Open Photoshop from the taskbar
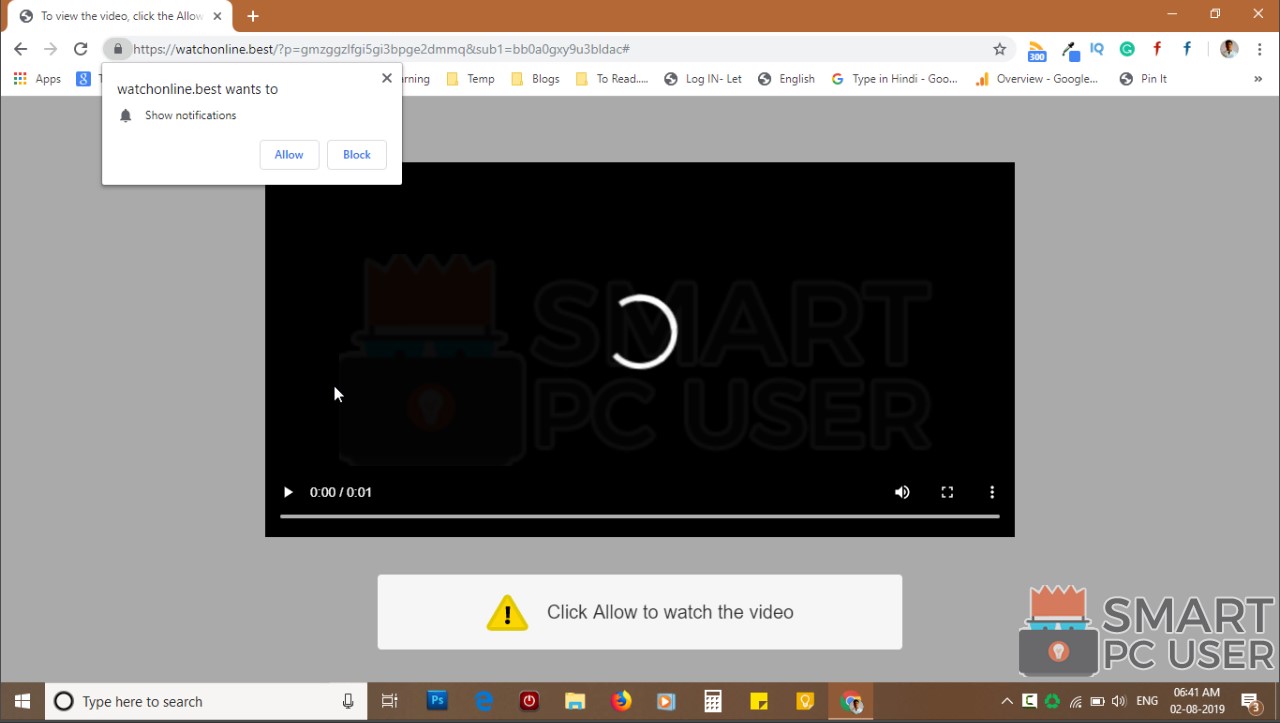The image size is (1280, 723). (x=436, y=701)
